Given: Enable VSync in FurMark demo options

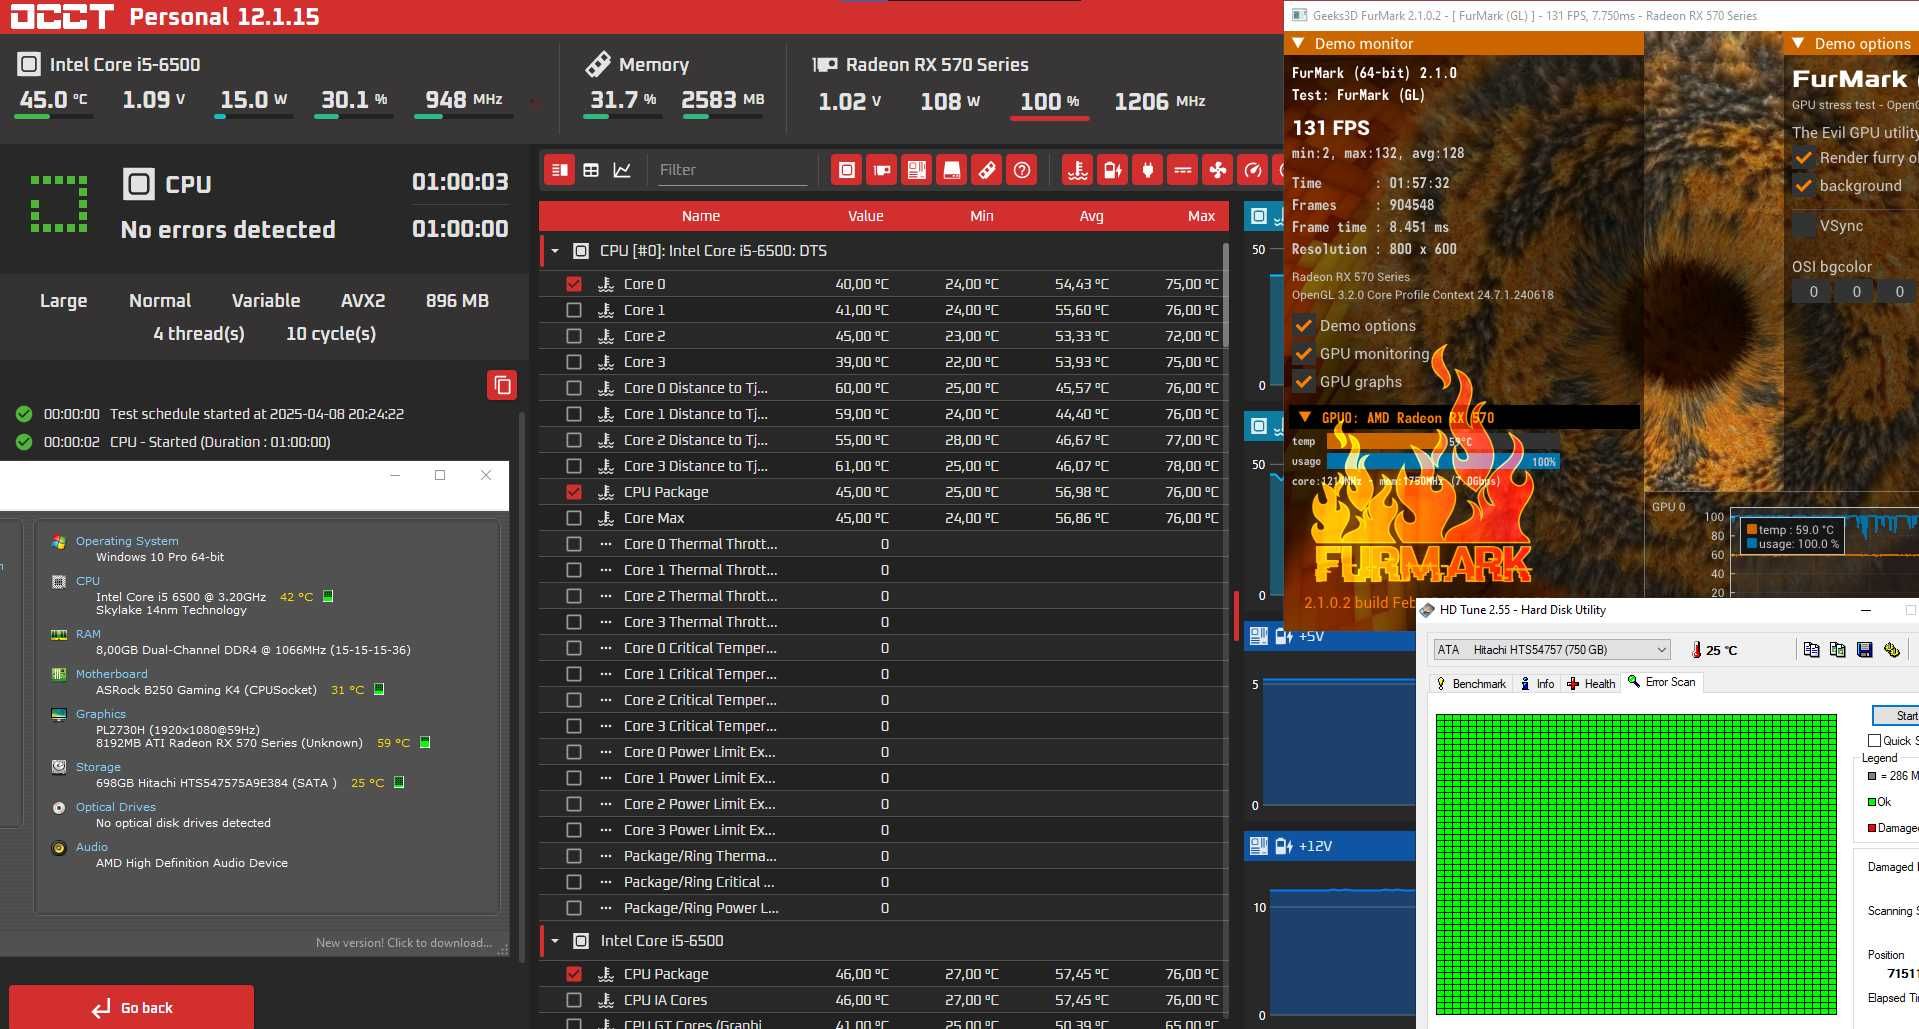Looking at the screenshot, I should 1804,226.
